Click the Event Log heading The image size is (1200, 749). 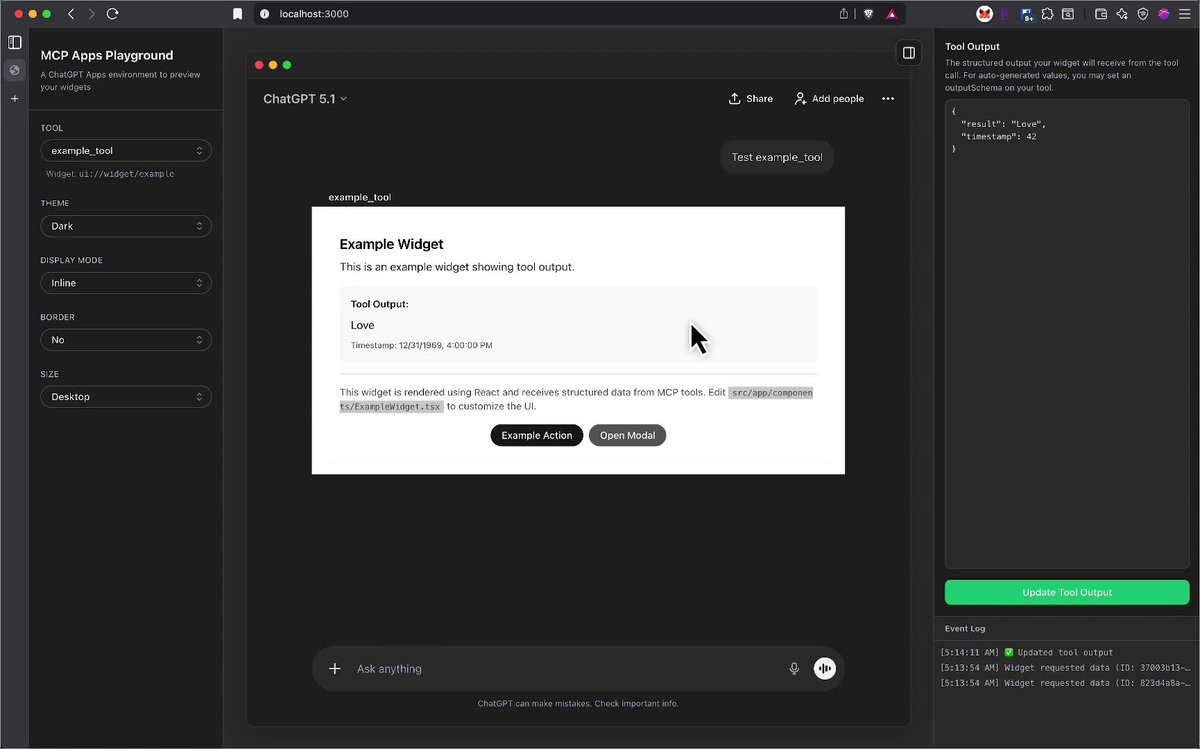pos(965,628)
